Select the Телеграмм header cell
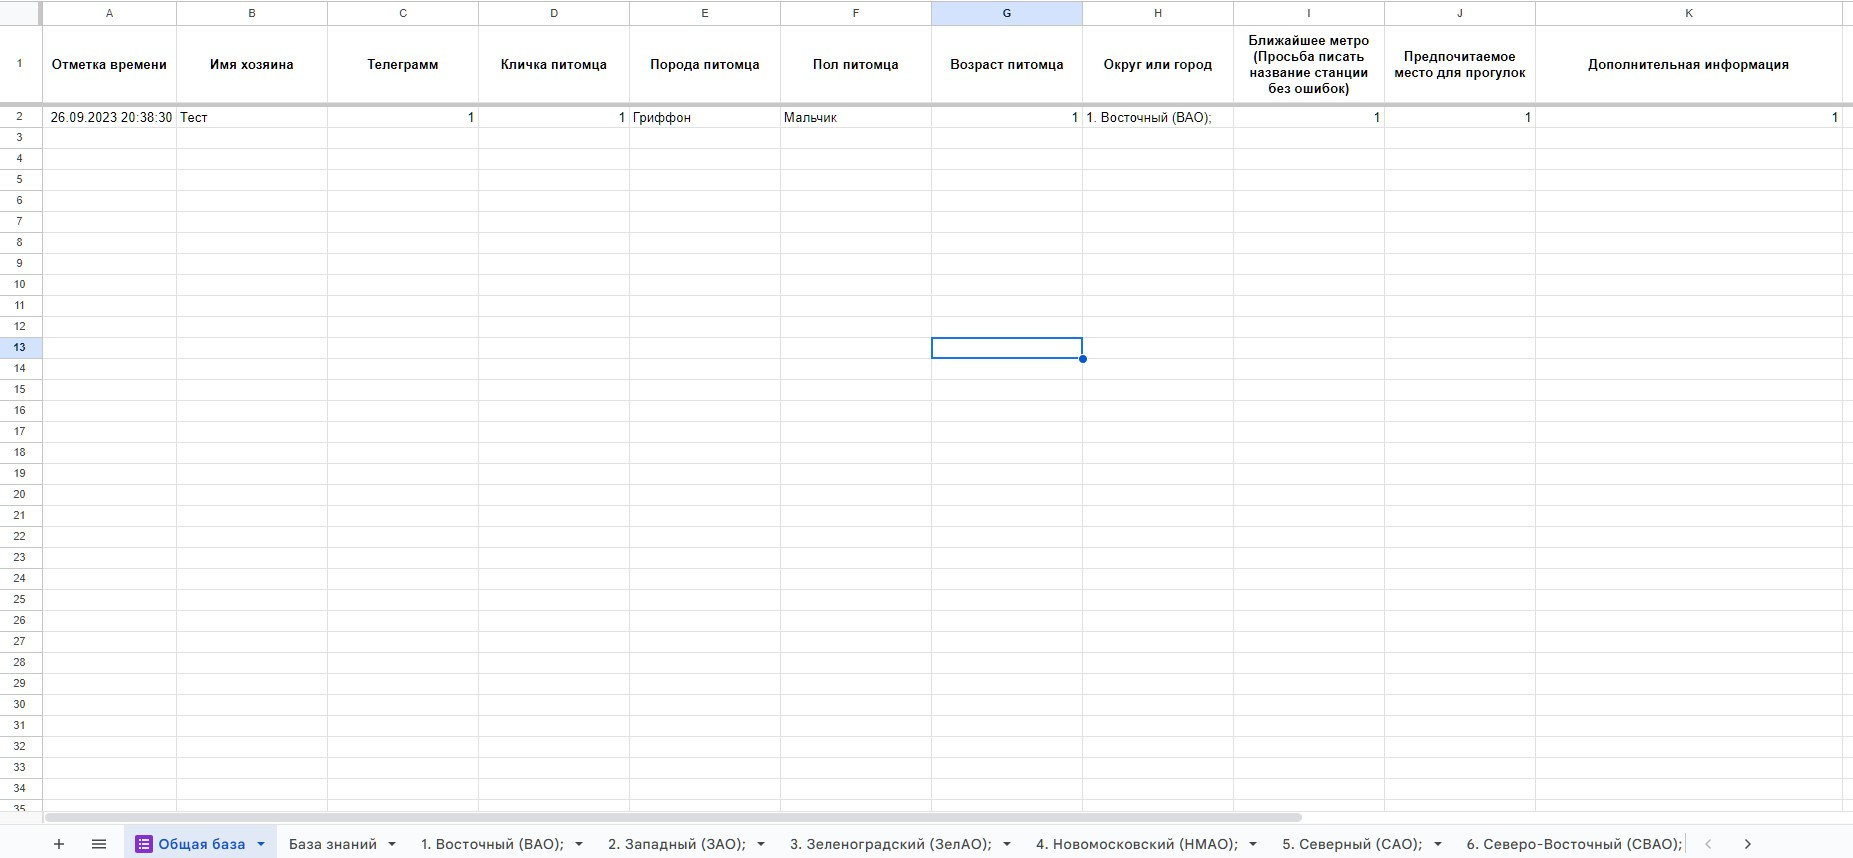 [x=403, y=64]
